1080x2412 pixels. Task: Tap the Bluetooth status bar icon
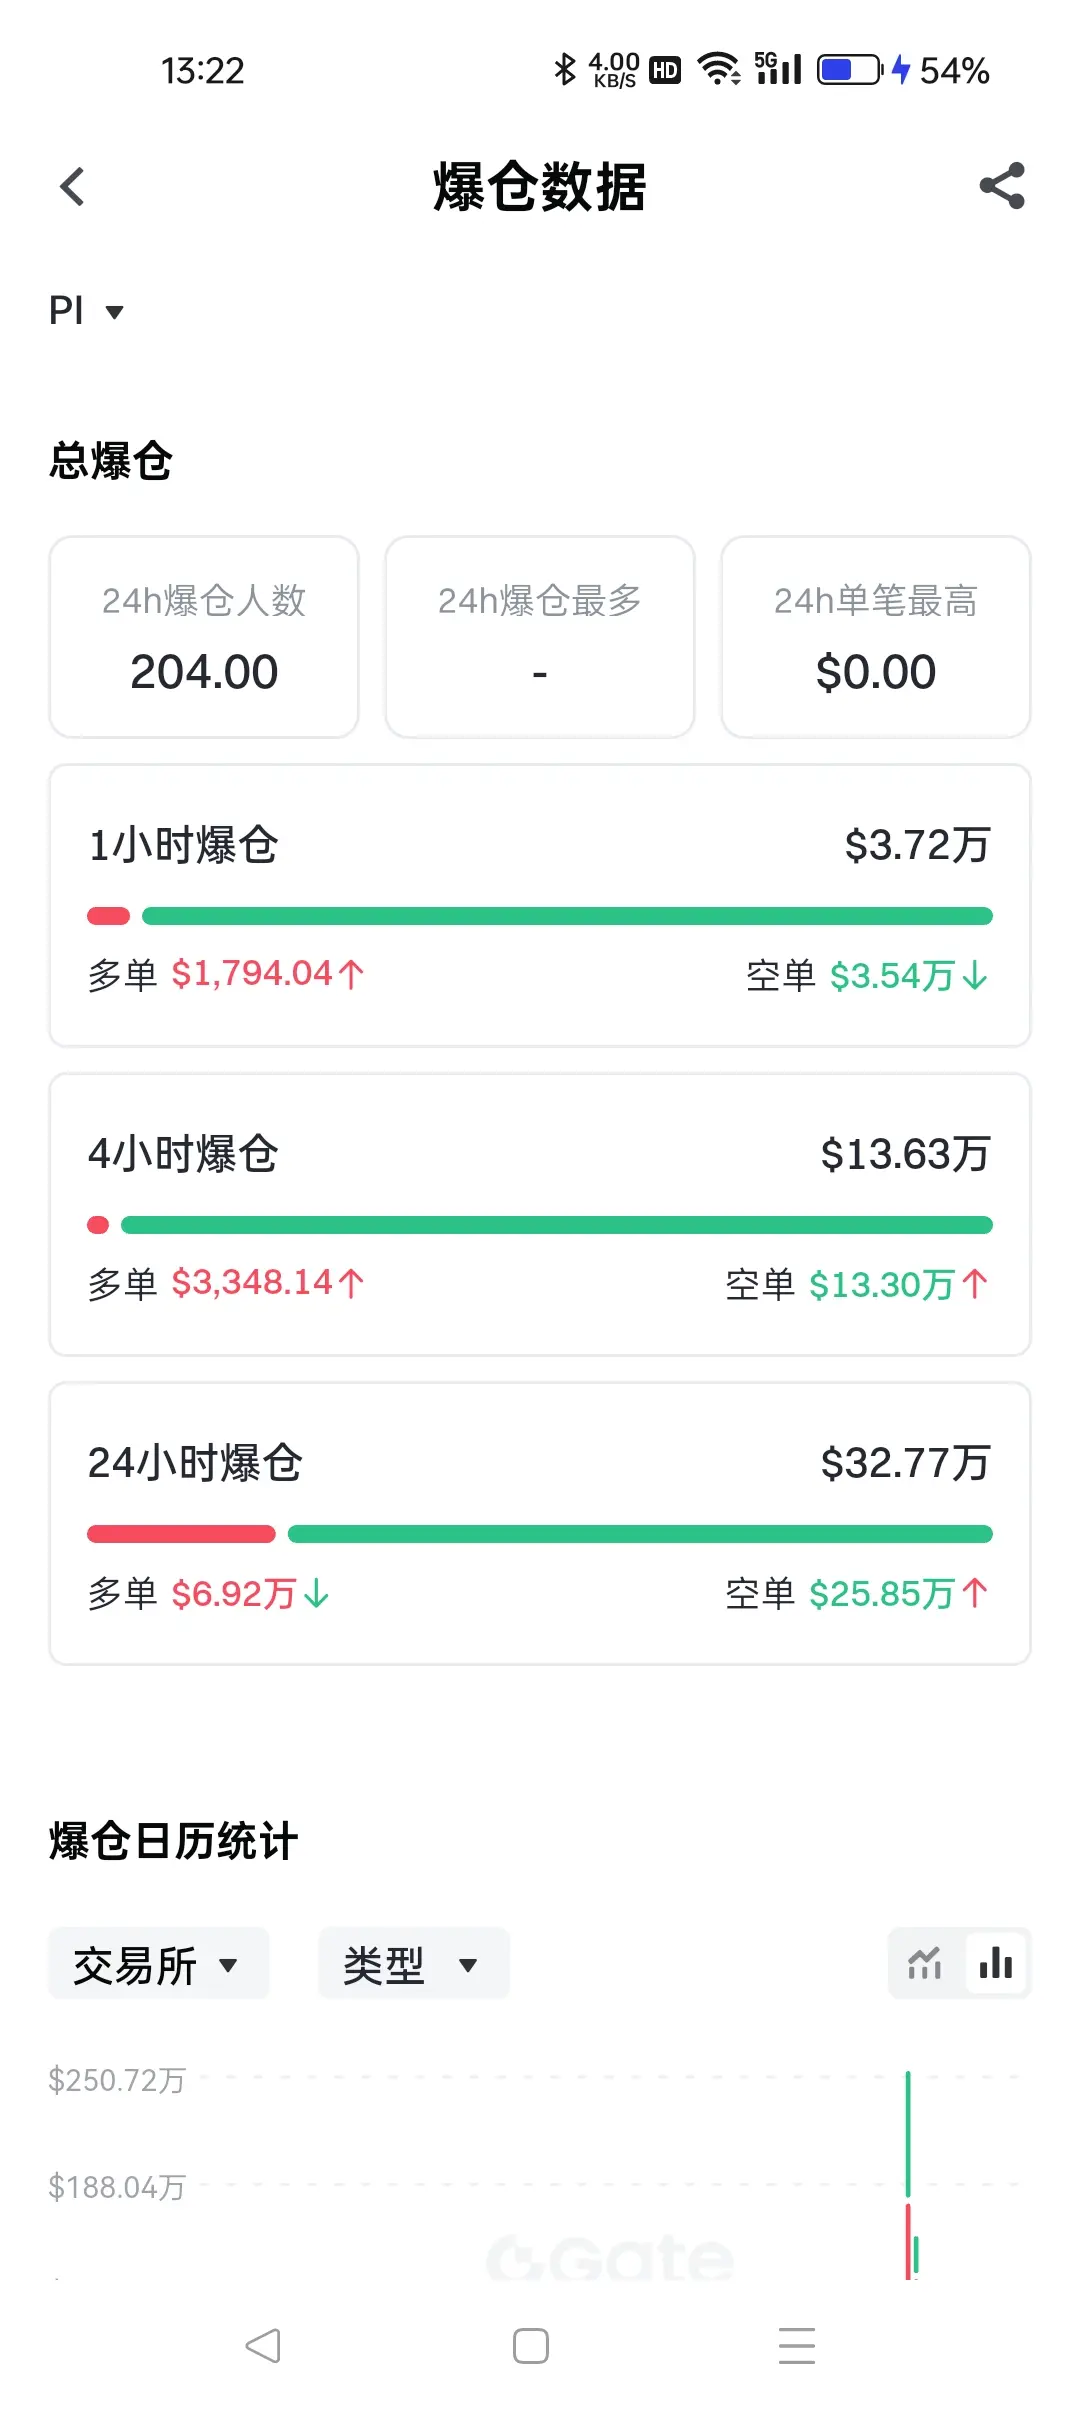pos(565,69)
